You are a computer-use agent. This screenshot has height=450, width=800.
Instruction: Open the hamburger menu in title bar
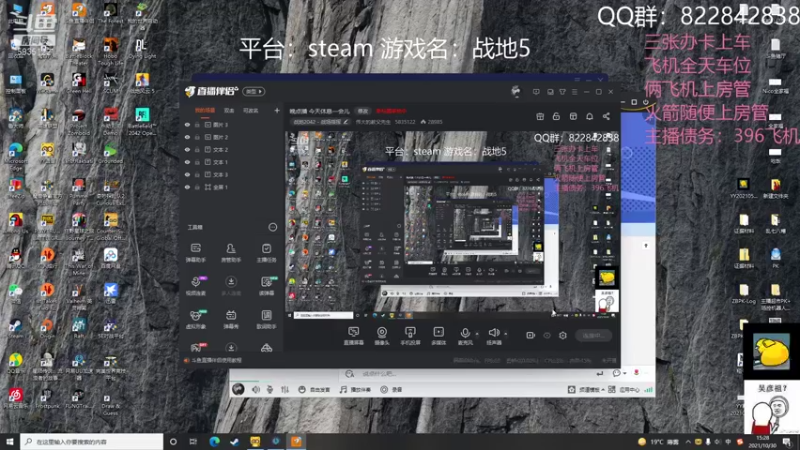(574, 92)
